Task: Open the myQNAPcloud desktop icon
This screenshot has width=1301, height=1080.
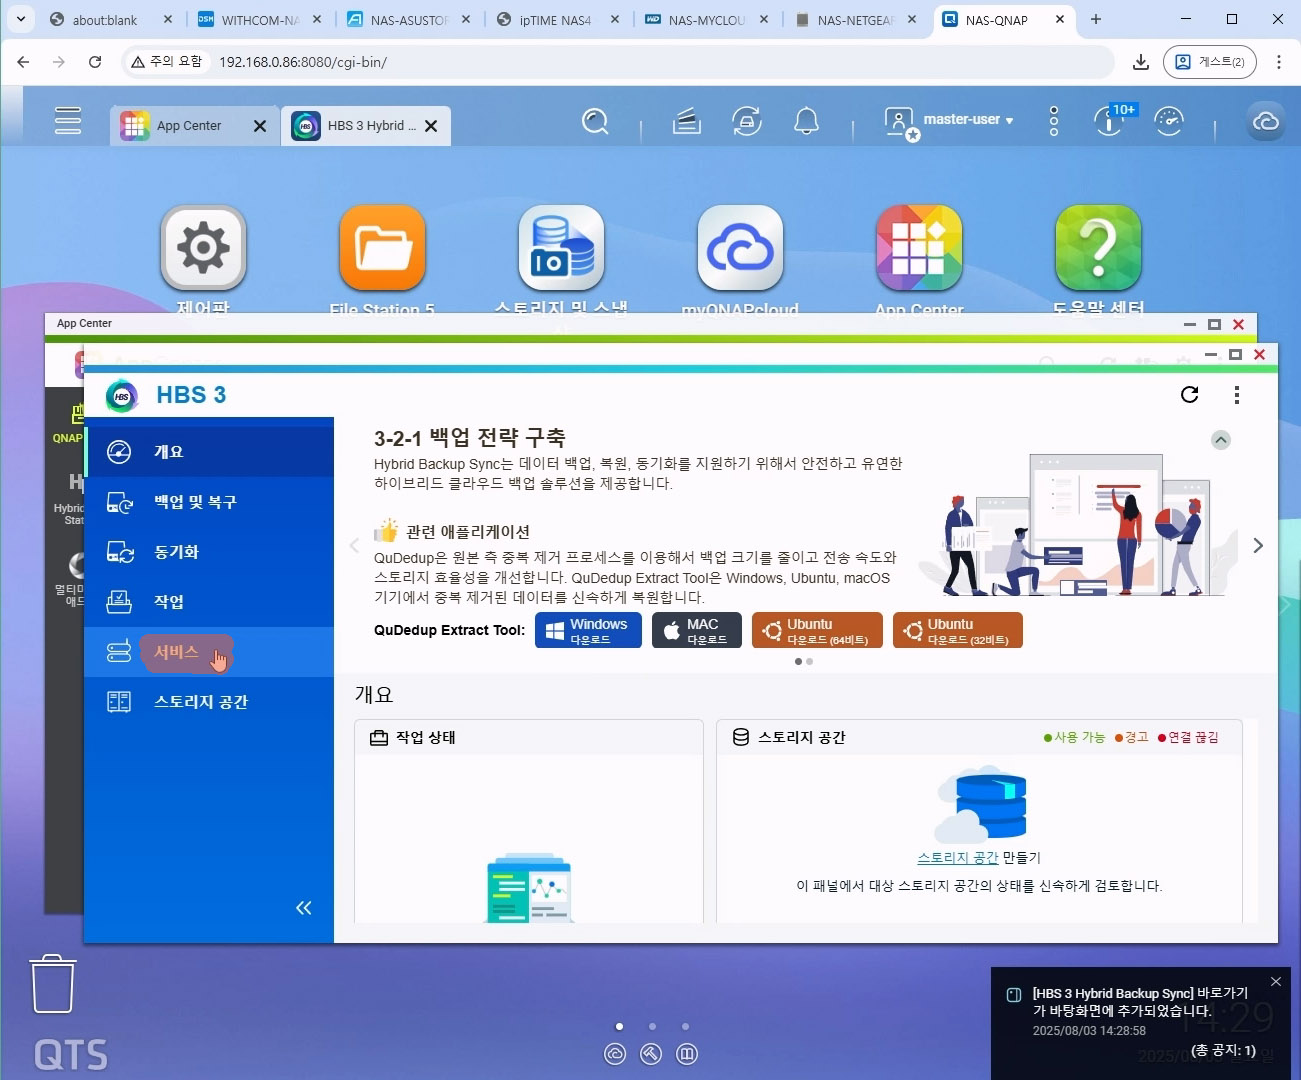Action: click(740, 249)
